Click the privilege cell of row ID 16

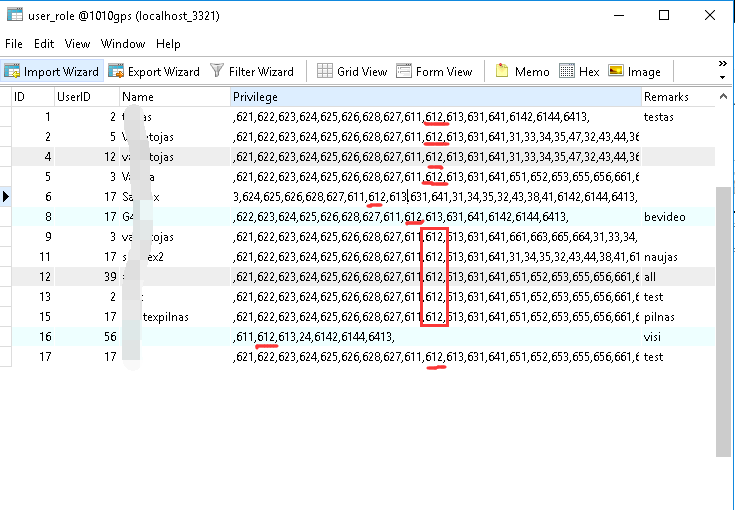tap(436, 337)
